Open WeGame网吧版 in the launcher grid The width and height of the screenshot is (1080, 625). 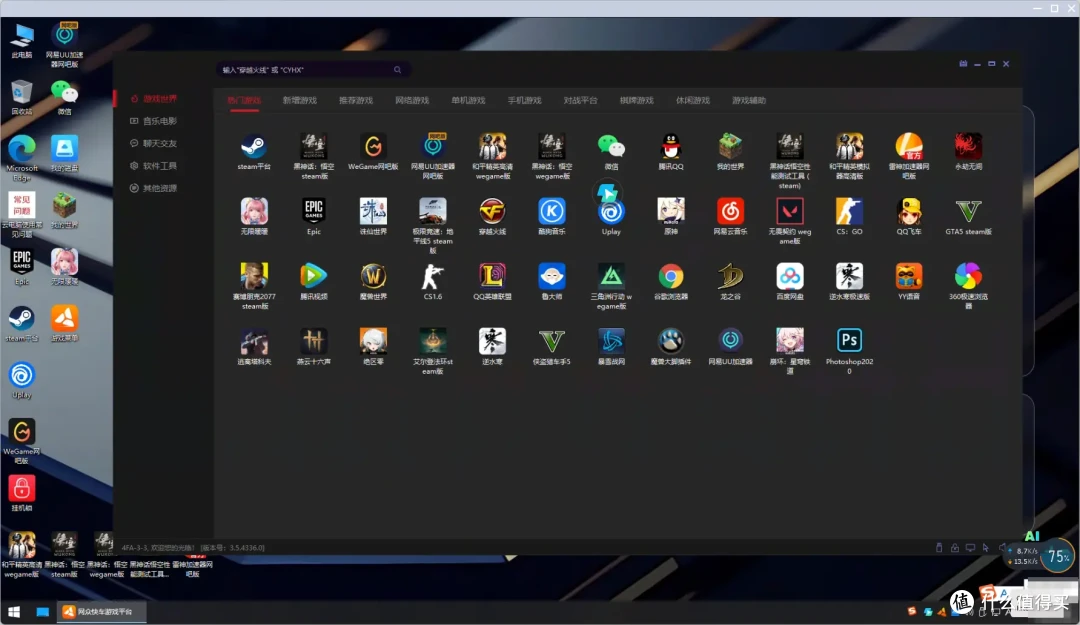click(x=373, y=147)
